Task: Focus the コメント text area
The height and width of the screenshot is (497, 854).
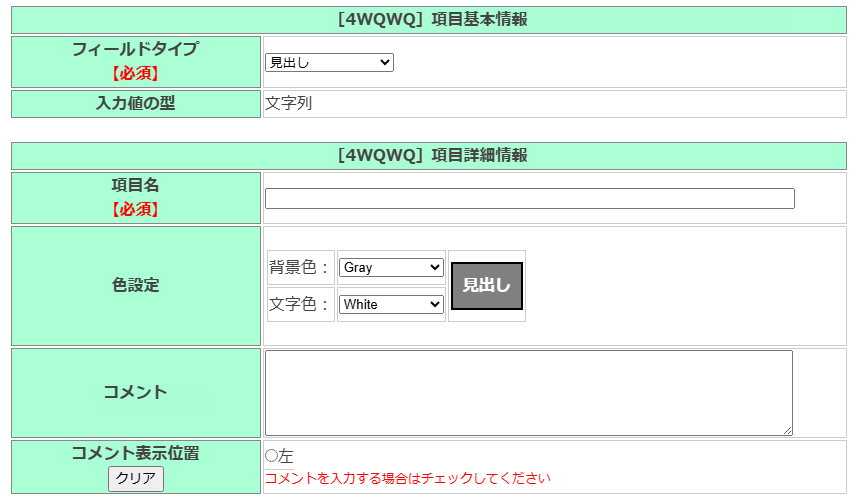Action: 528,392
